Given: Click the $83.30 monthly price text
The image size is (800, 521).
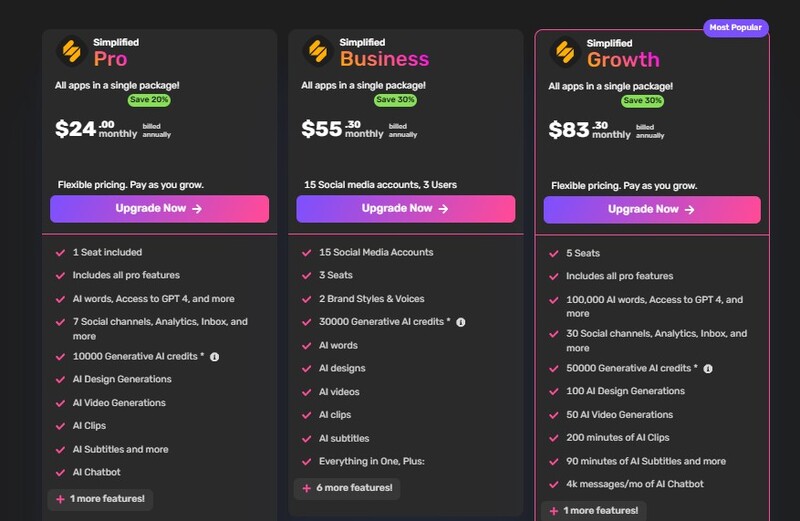Looking at the screenshot, I should tap(596, 129).
